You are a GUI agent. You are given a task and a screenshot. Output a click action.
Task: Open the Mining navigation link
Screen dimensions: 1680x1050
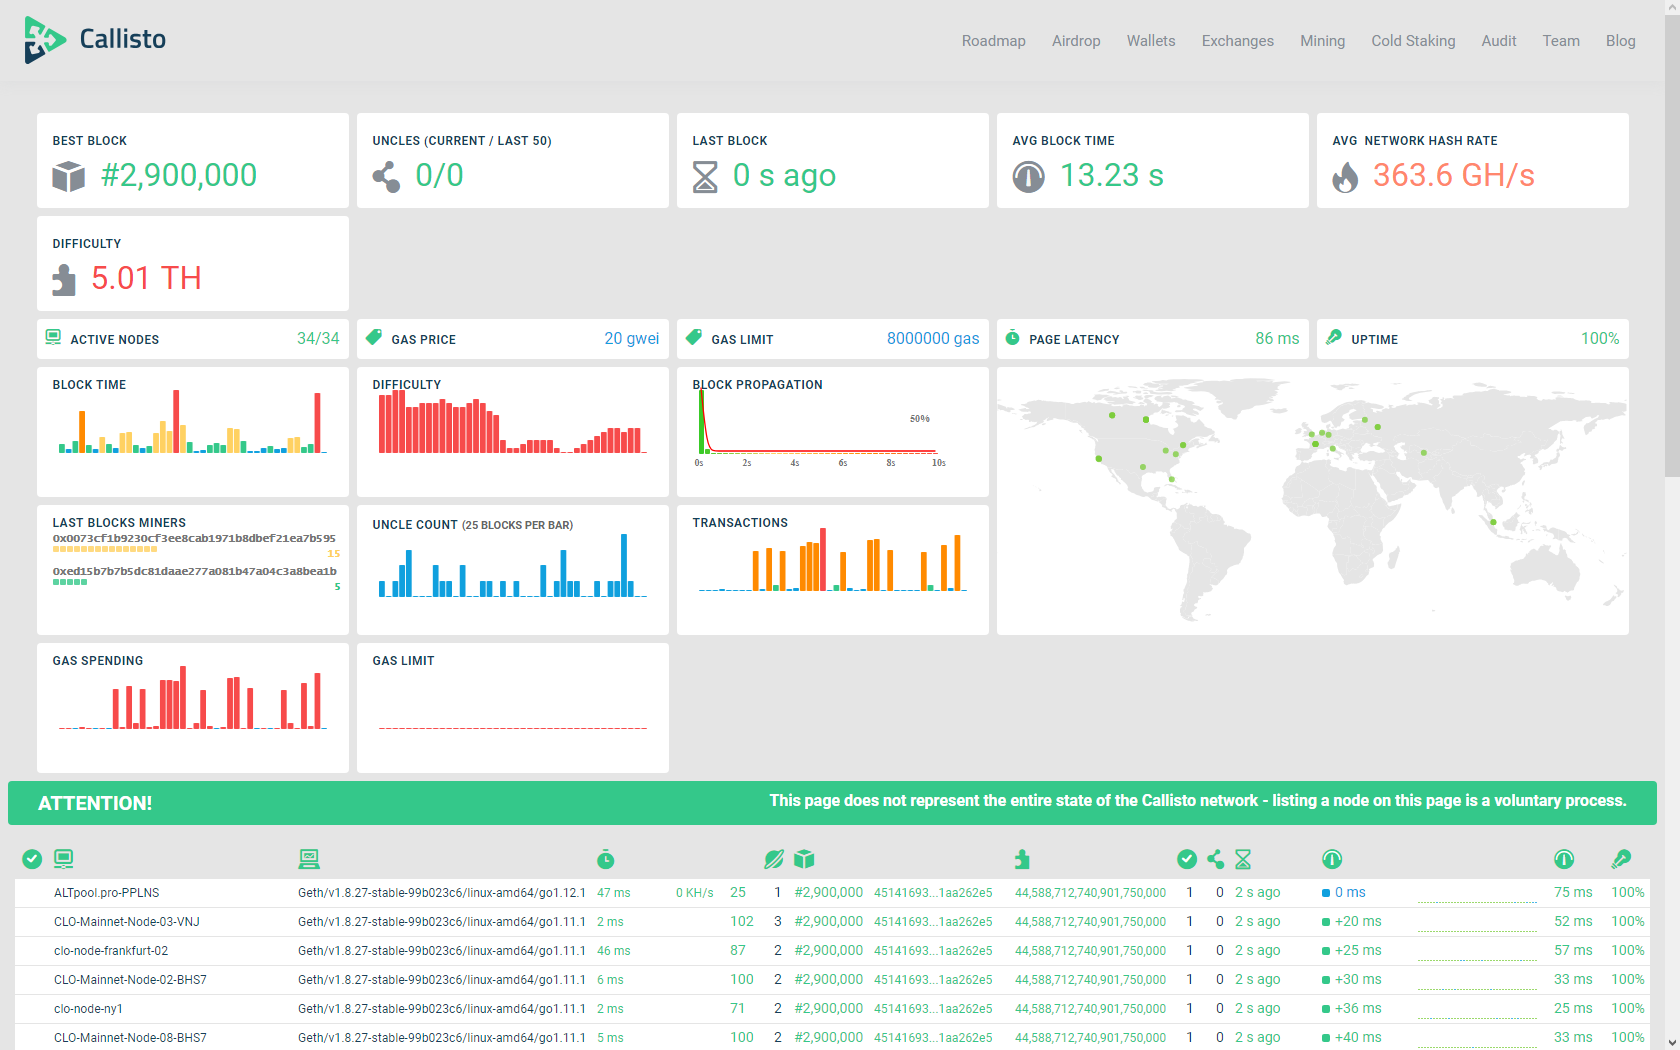[x=1322, y=41]
